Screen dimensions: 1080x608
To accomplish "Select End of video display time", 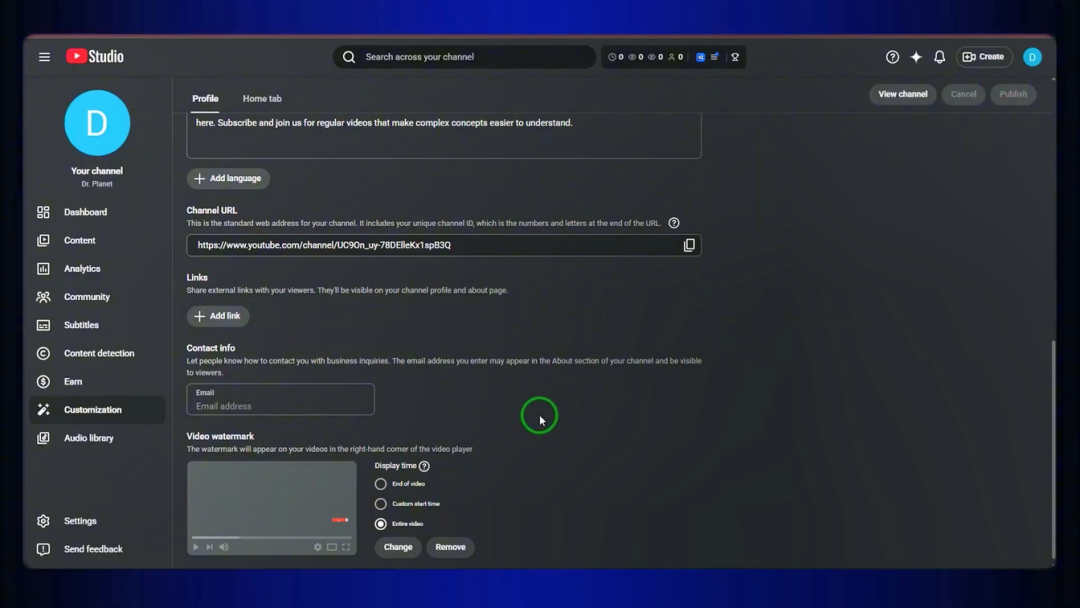I will pyautogui.click(x=380, y=484).
